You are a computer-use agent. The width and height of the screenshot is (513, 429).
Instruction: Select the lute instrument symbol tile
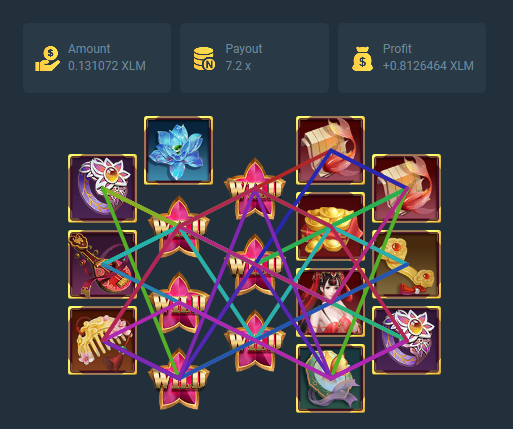coord(102,264)
